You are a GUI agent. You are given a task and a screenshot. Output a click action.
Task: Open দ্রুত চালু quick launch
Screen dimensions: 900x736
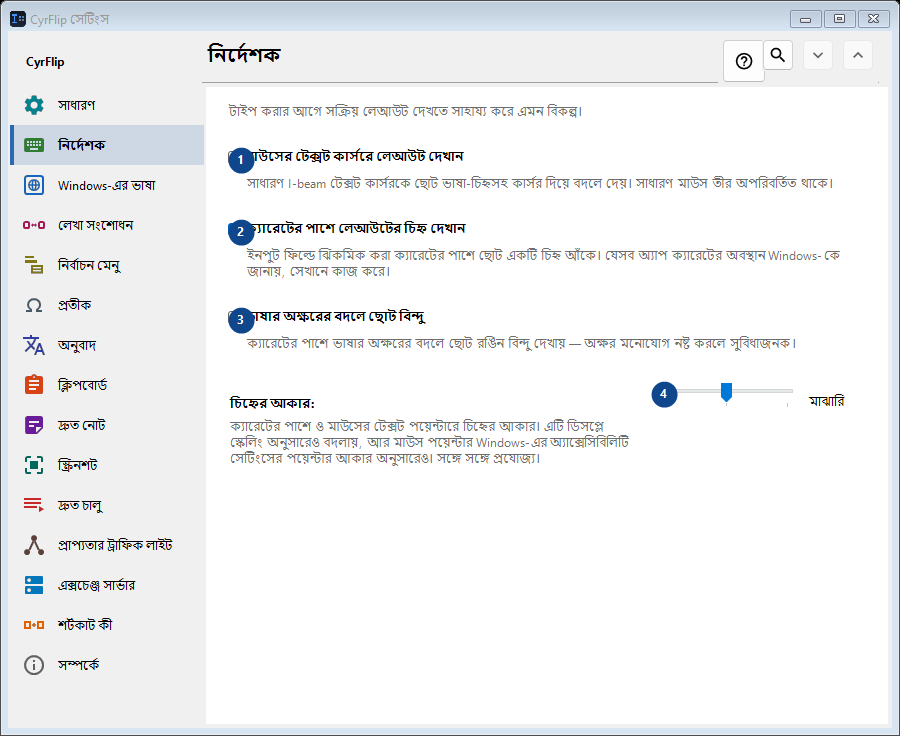click(x=107, y=505)
